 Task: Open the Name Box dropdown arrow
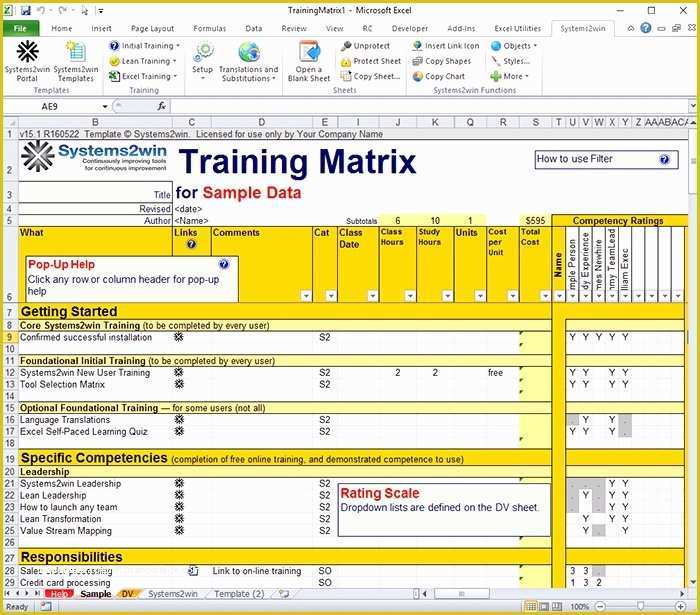[105, 106]
